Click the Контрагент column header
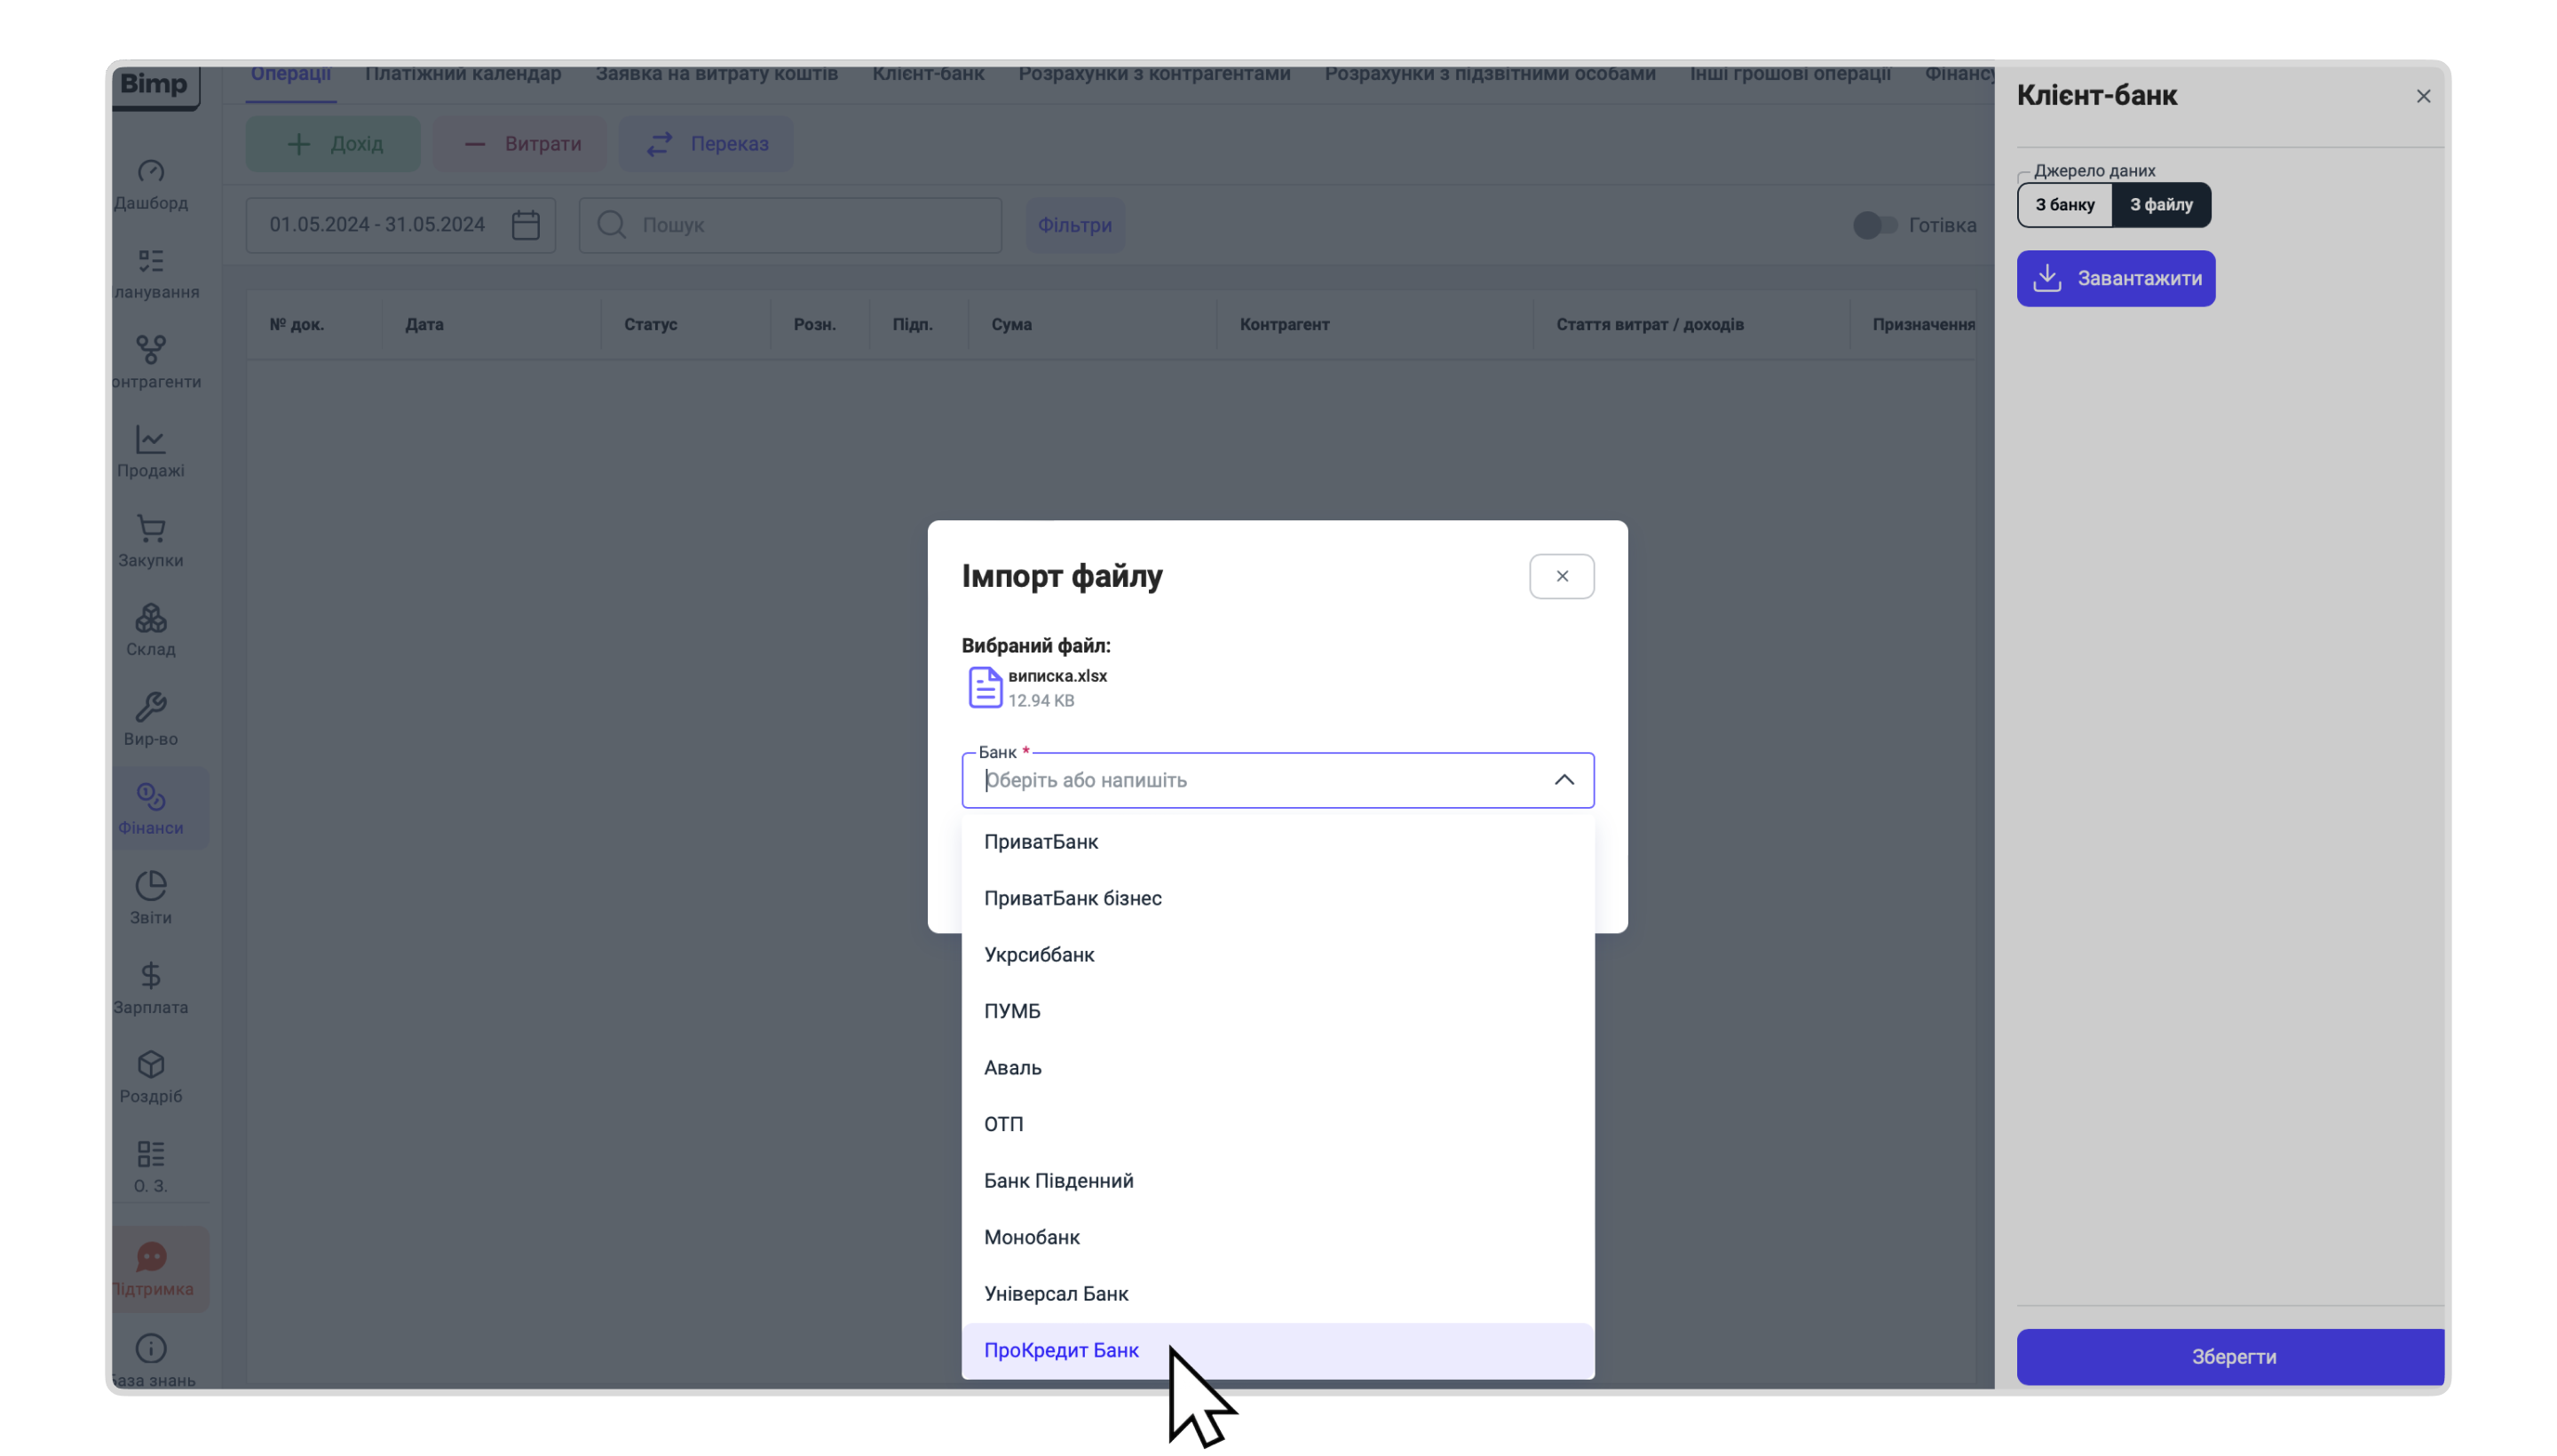 click(1285, 325)
